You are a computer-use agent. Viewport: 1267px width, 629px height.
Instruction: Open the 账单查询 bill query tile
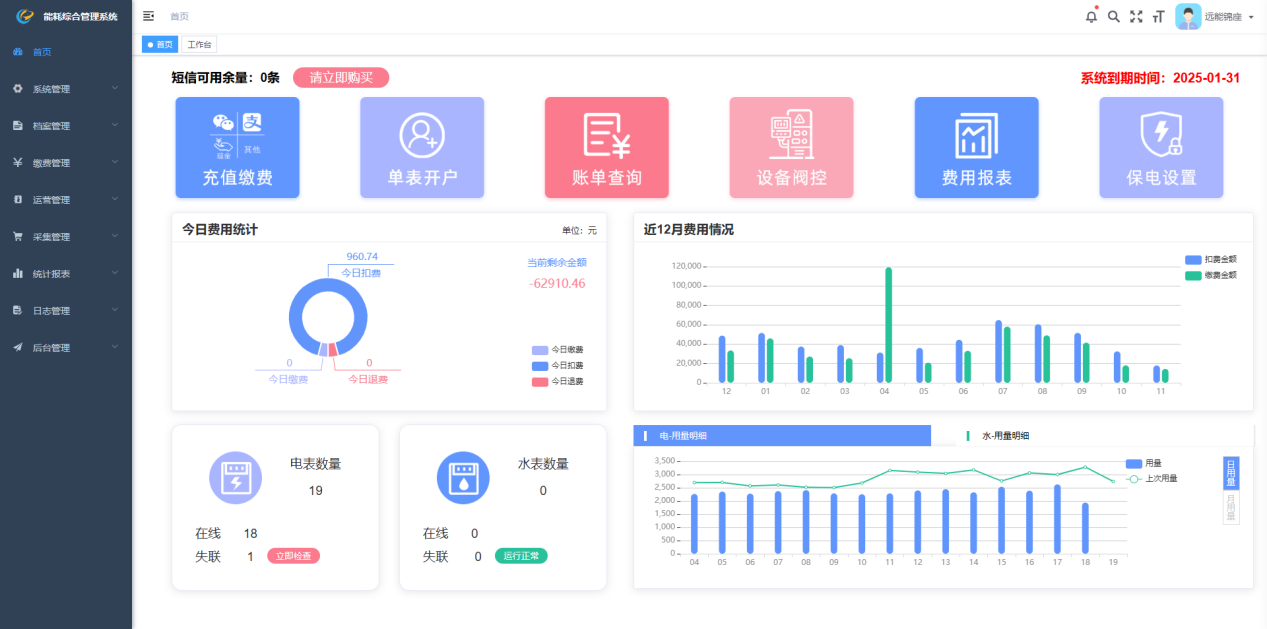point(606,147)
